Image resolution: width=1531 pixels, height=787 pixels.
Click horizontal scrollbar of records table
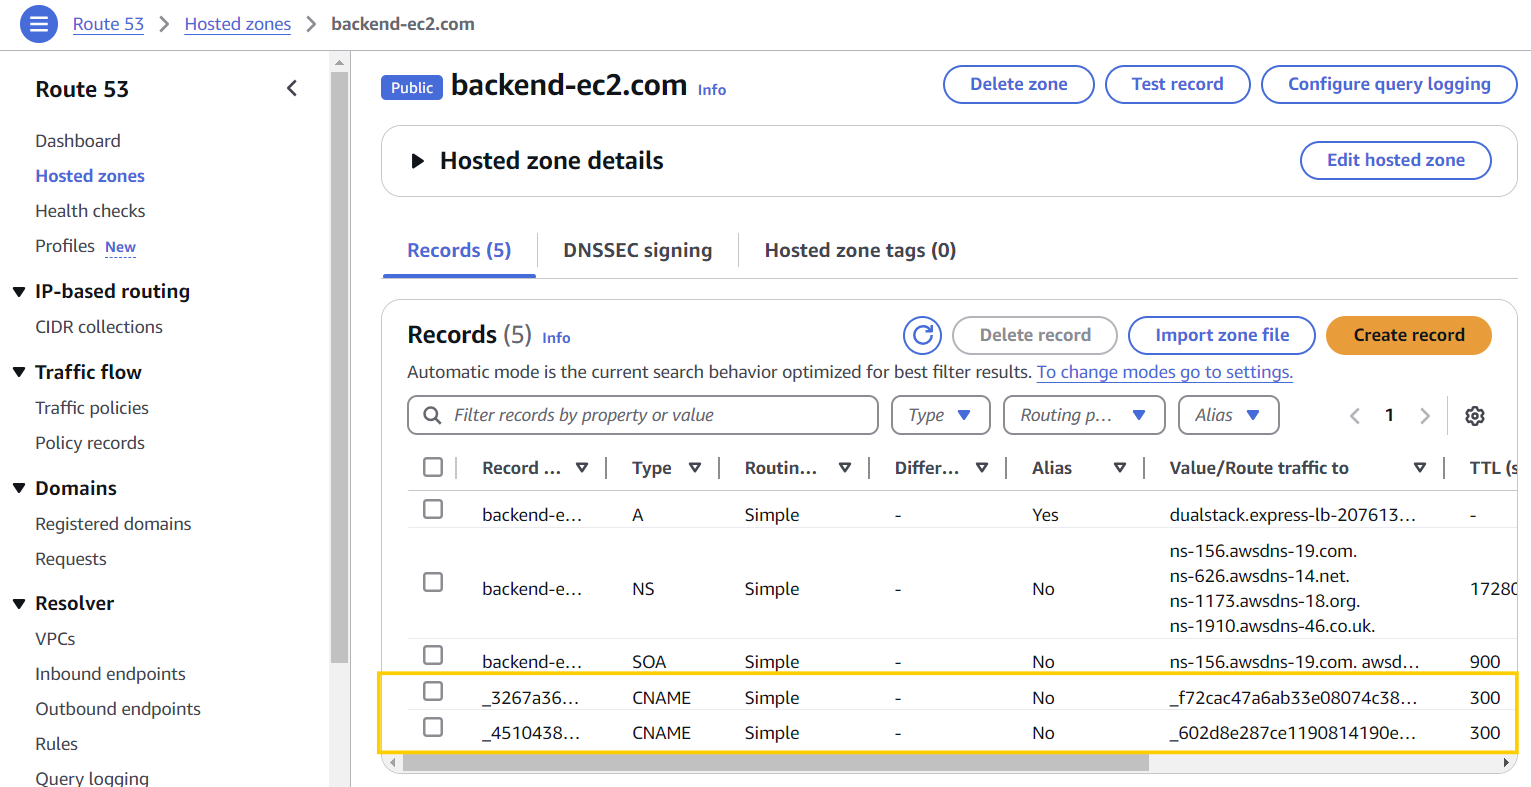pyautogui.click(x=775, y=763)
